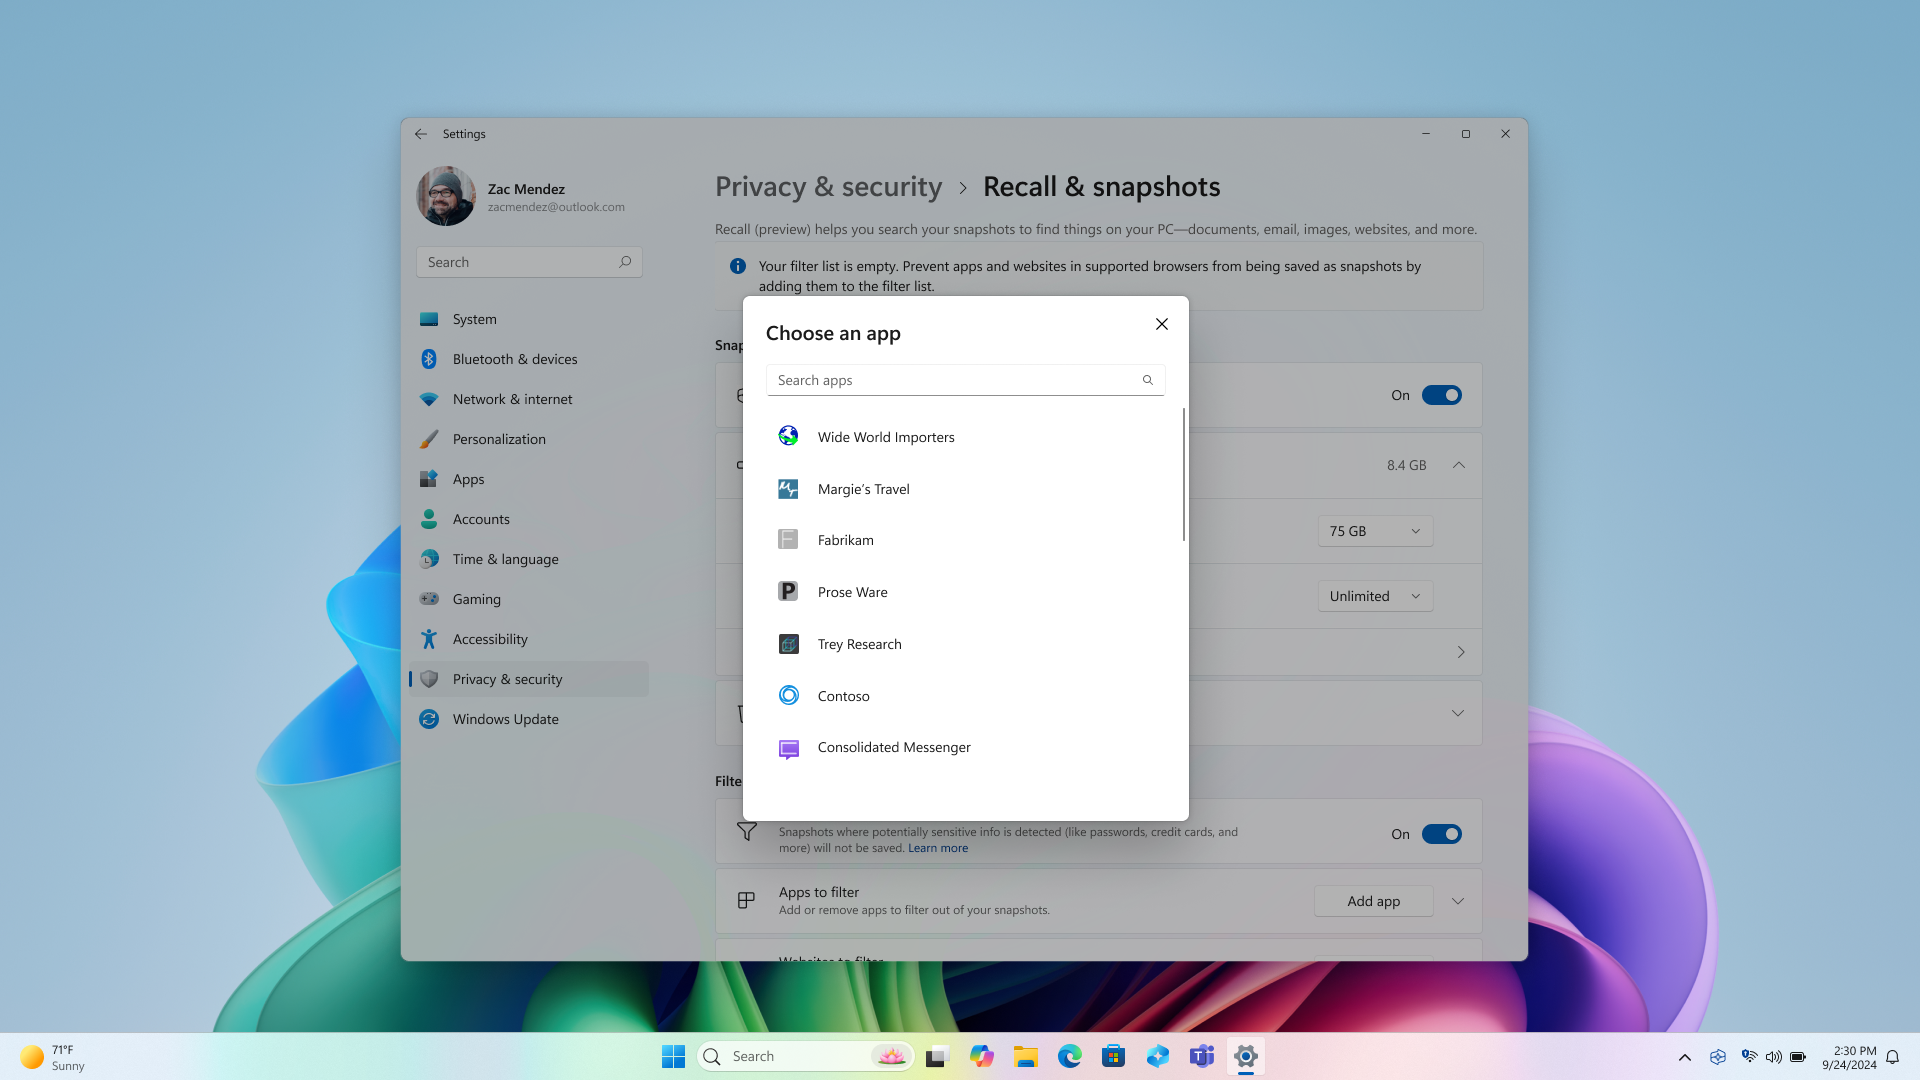
Task: Click the Prose Ware app icon
Action: (787, 591)
